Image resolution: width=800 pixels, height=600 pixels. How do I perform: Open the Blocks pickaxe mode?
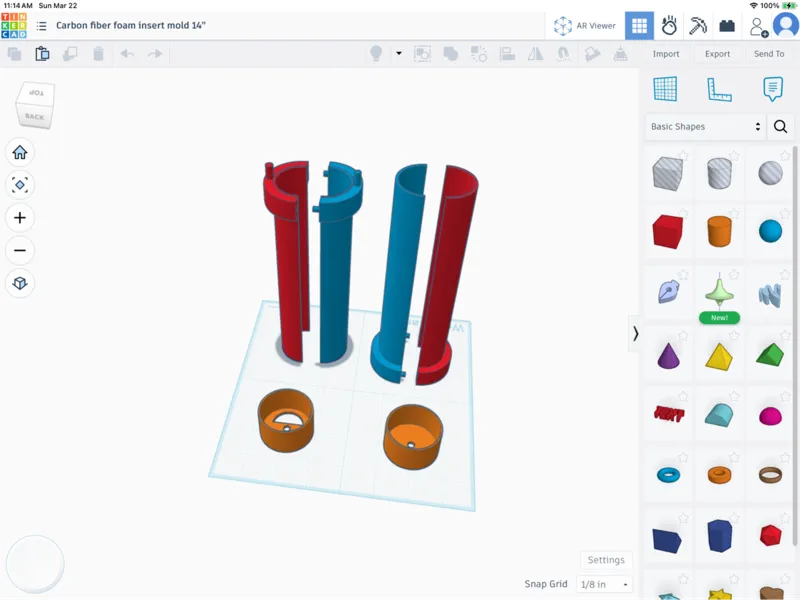click(x=697, y=26)
